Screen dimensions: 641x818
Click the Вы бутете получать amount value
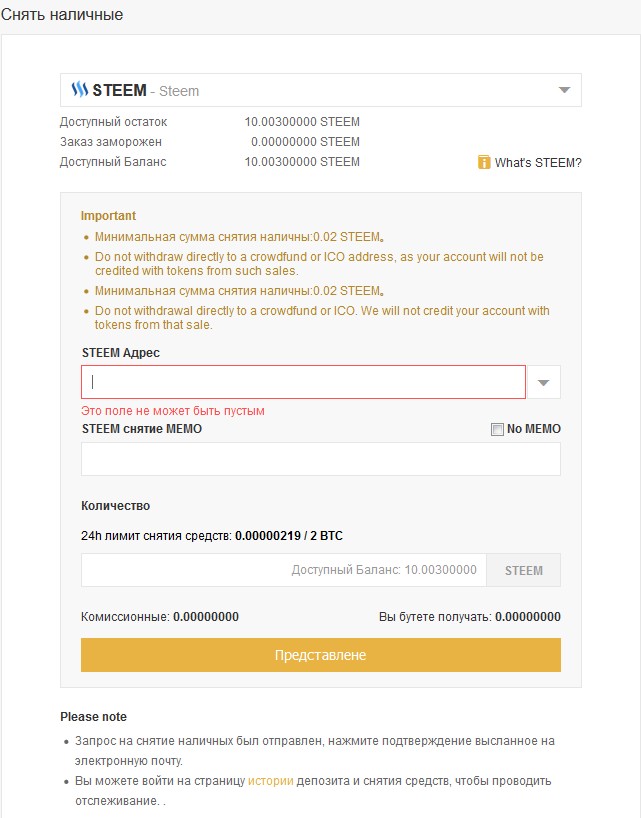click(x=528, y=617)
